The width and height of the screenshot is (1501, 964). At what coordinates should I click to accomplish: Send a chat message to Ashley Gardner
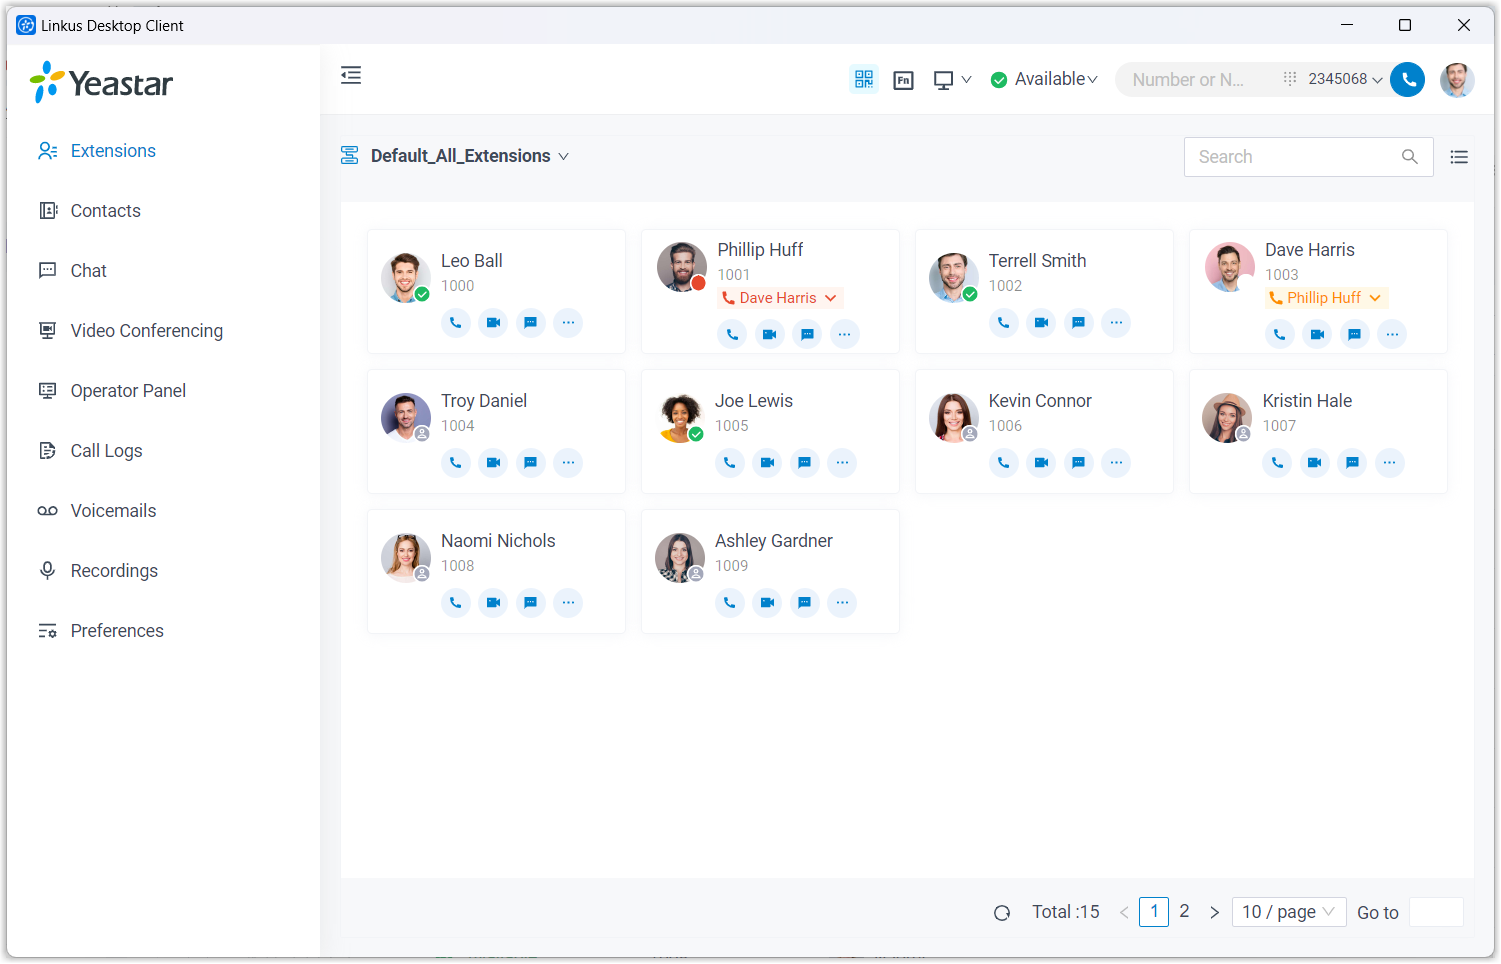click(x=805, y=603)
